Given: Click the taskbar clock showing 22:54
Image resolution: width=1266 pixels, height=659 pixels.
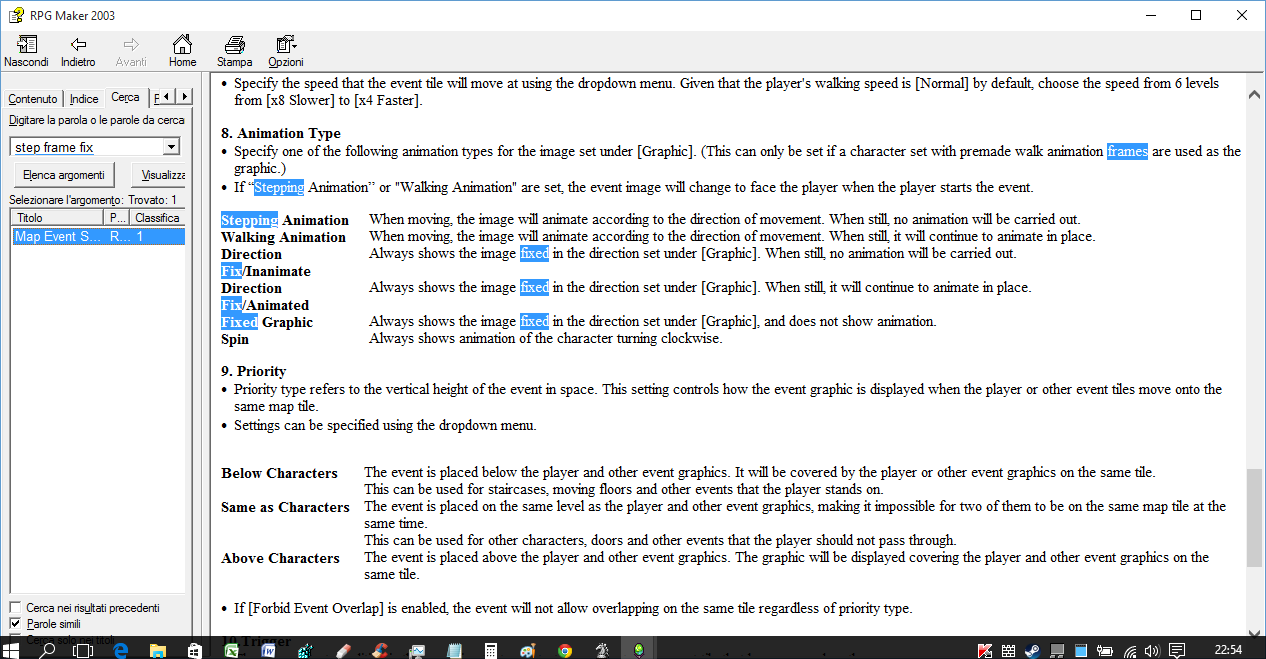Looking at the screenshot, I should click(x=1228, y=649).
